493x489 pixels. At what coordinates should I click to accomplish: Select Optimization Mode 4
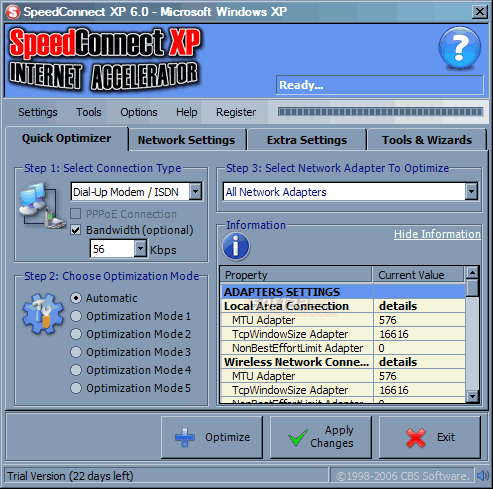tap(76, 370)
